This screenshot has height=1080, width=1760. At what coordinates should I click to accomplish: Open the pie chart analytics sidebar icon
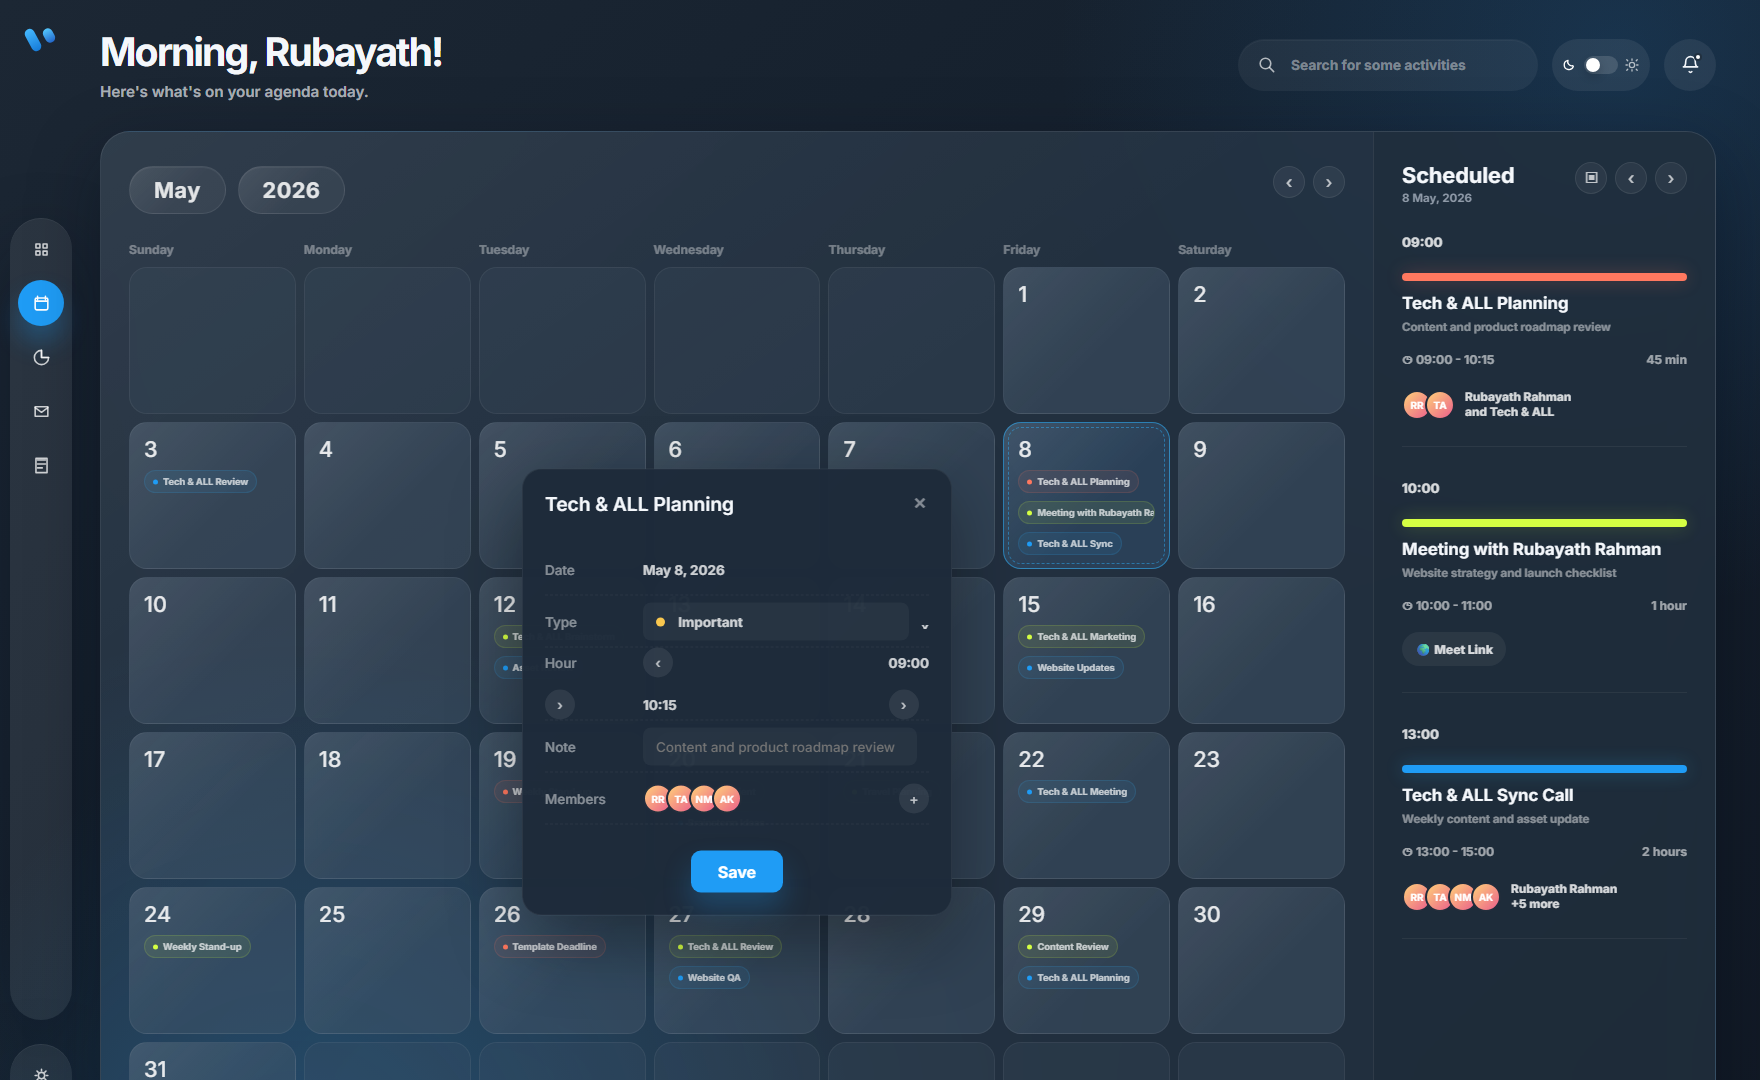pos(41,357)
